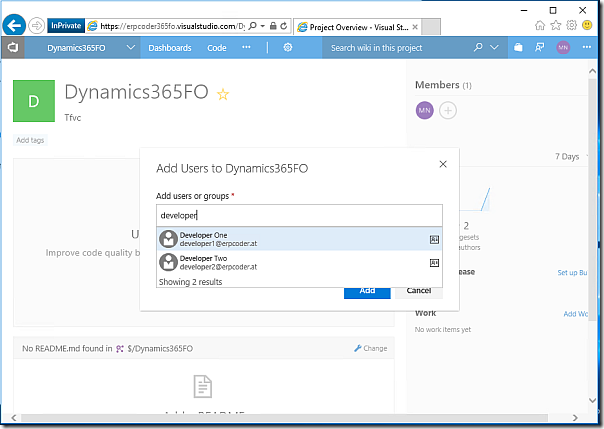Select Developer One from results
604x429 pixels.
click(299, 239)
